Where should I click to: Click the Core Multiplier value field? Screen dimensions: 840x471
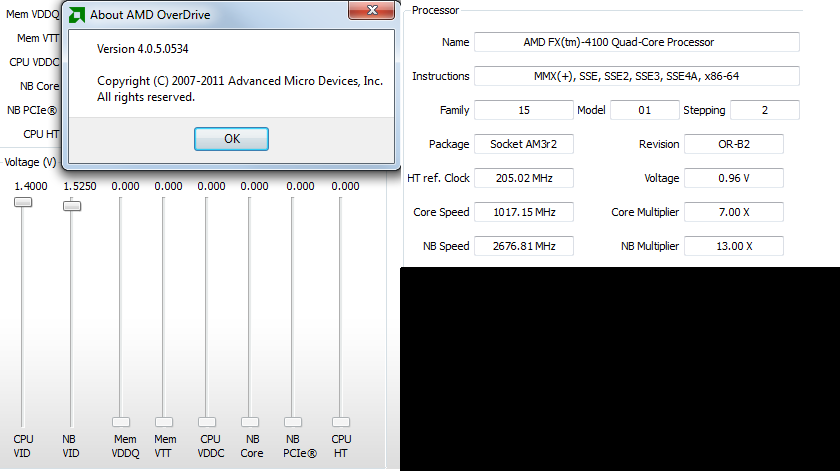pos(733,212)
